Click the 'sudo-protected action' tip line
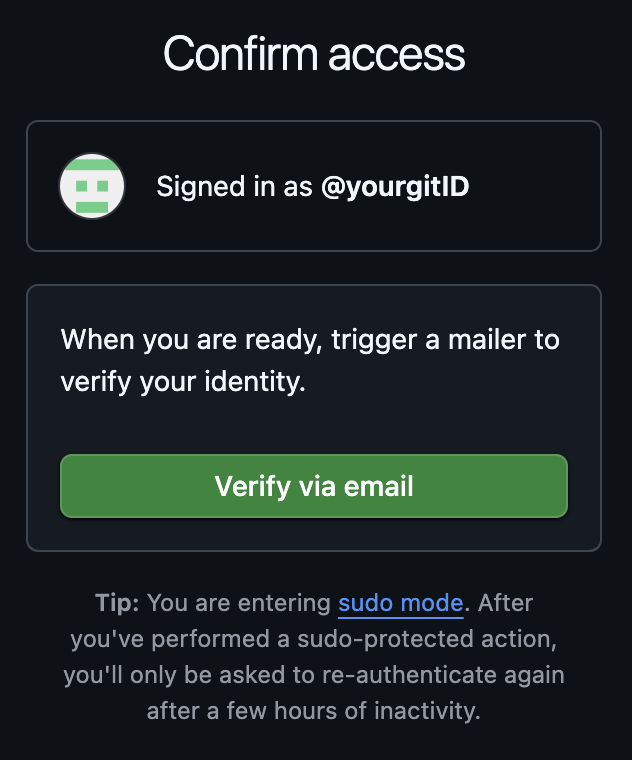632x760 pixels. pyautogui.click(x=314, y=639)
